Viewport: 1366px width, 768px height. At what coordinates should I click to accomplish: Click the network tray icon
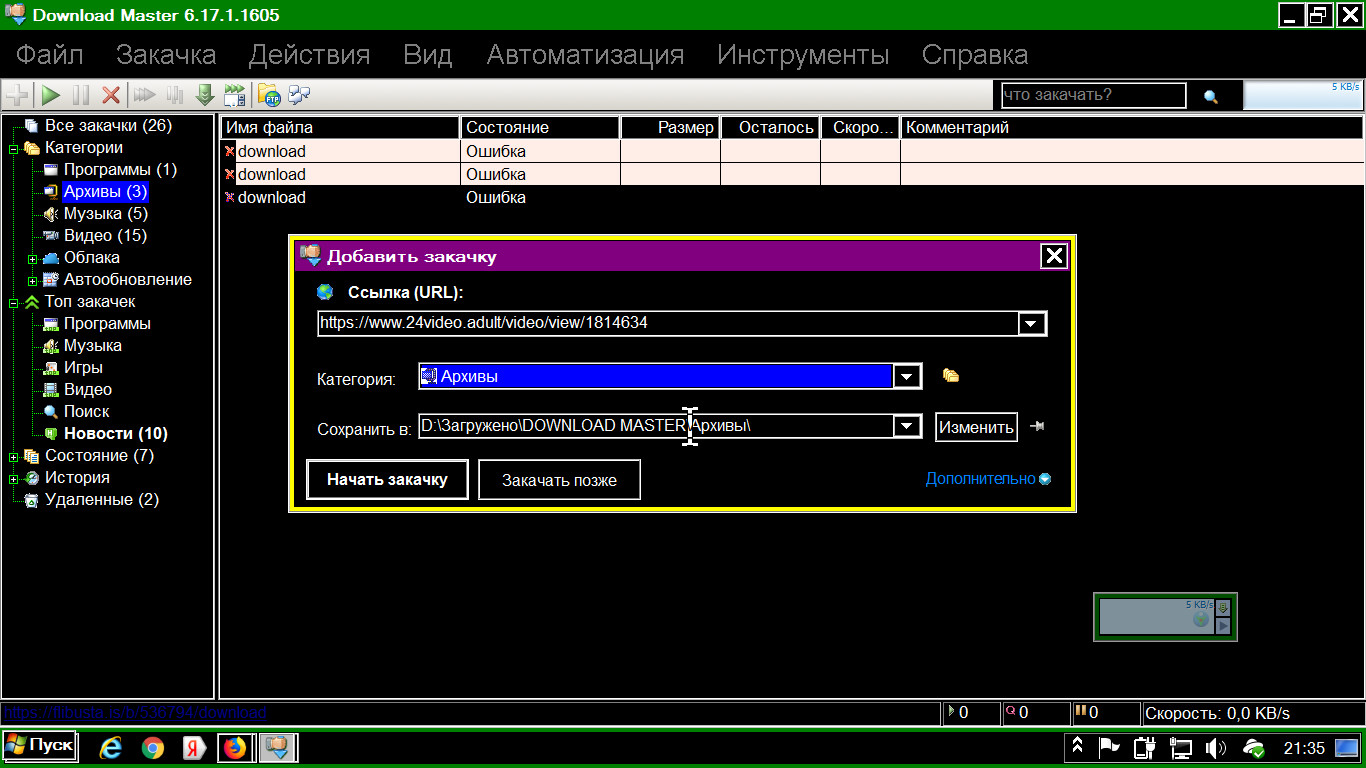point(1181,747)
